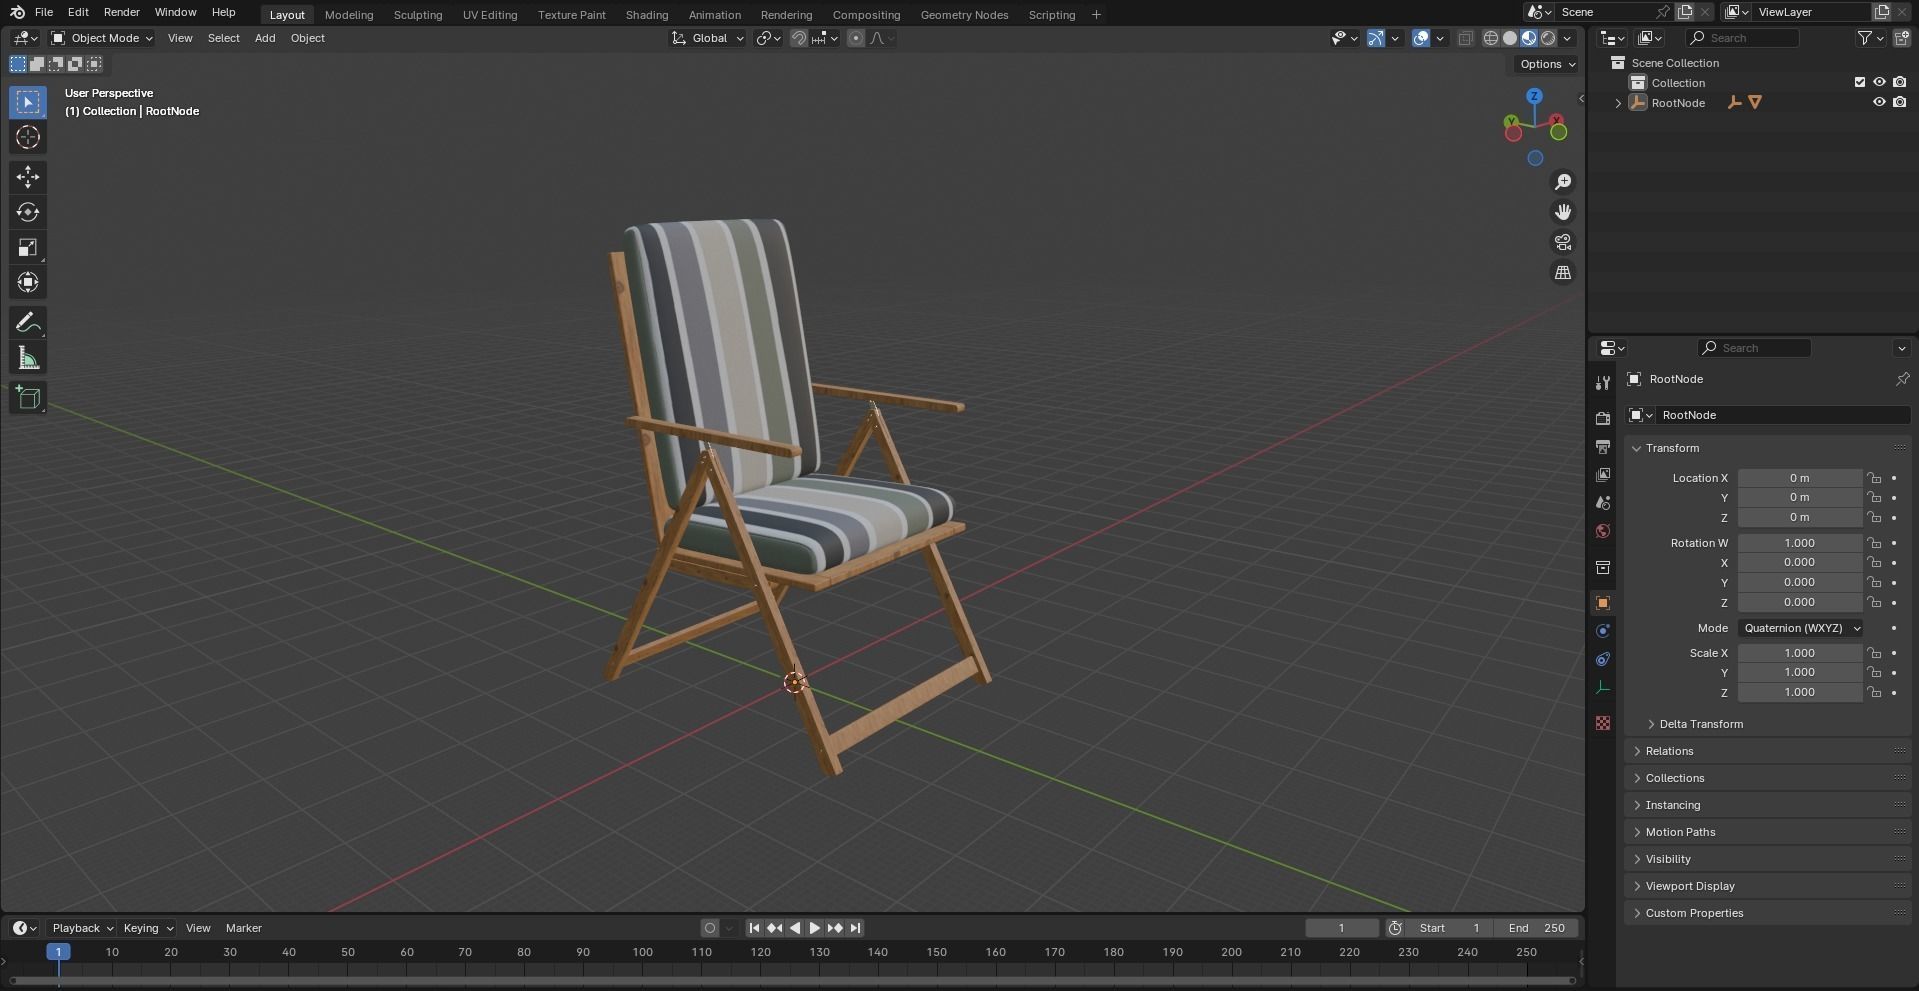Select the Annotate tool

[28, 322]
